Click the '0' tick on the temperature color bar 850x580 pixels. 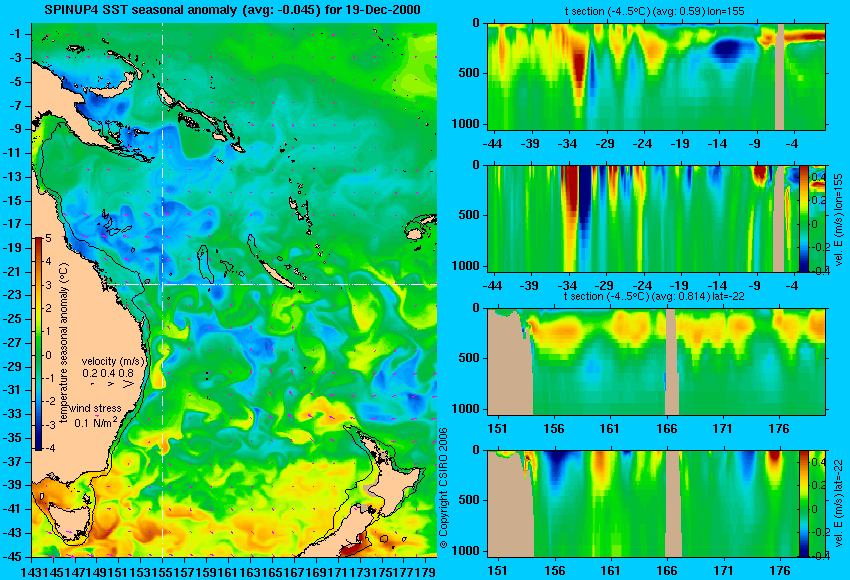point(49,355)
